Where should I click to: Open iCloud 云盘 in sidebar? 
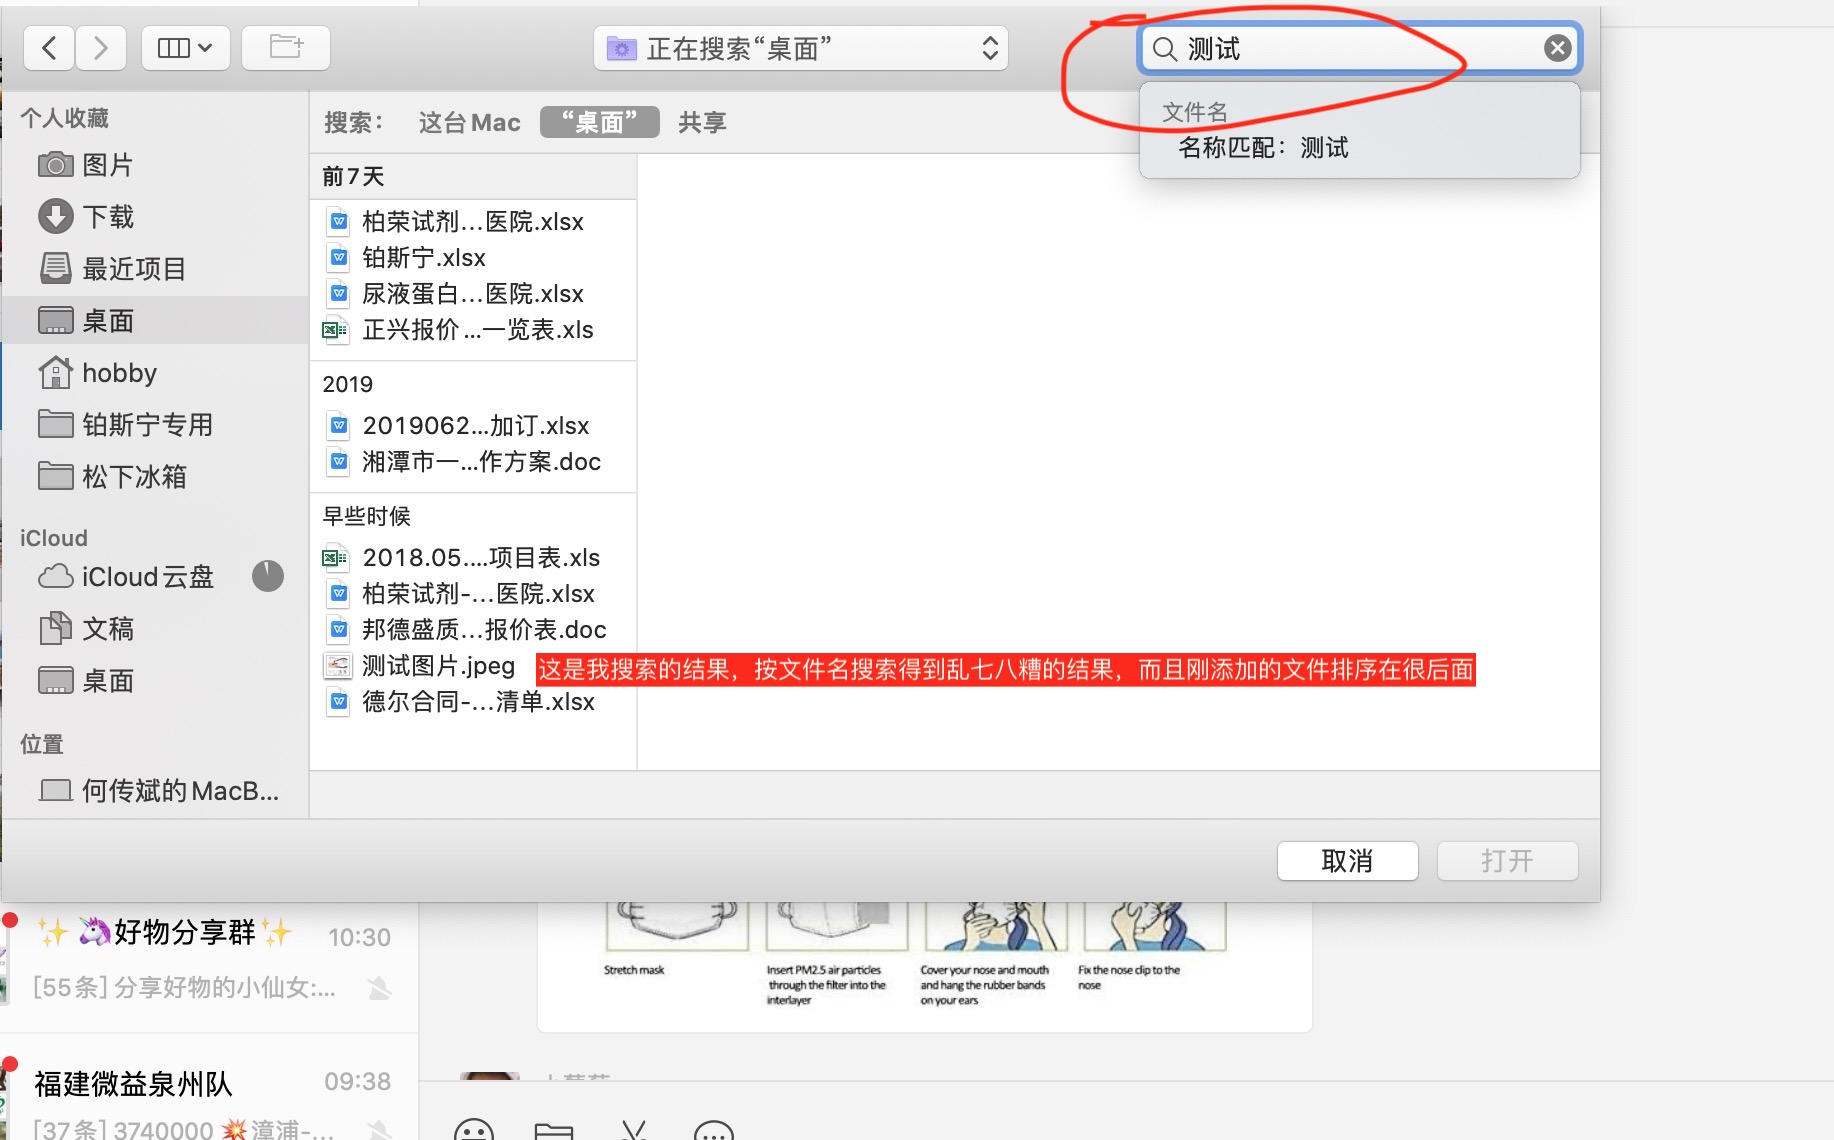[155, 577]
